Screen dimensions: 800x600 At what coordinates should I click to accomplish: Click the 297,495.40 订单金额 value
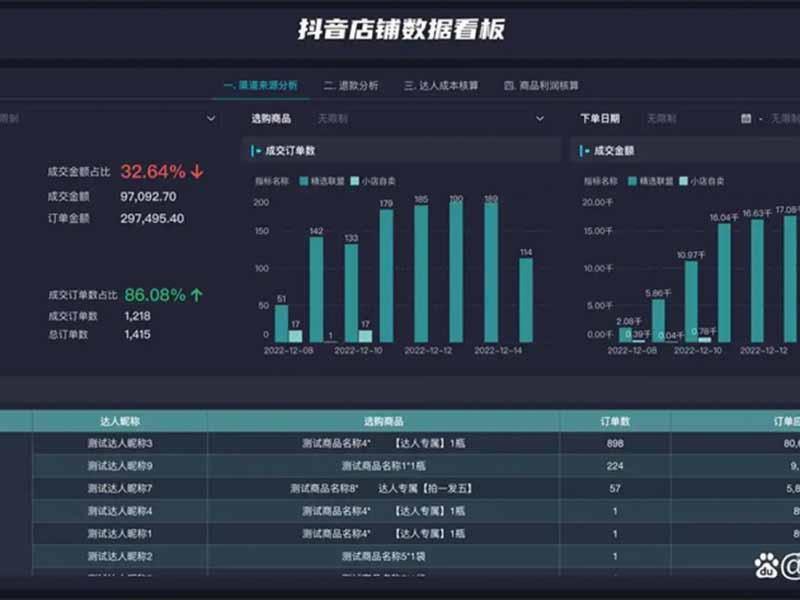[152, 218]
